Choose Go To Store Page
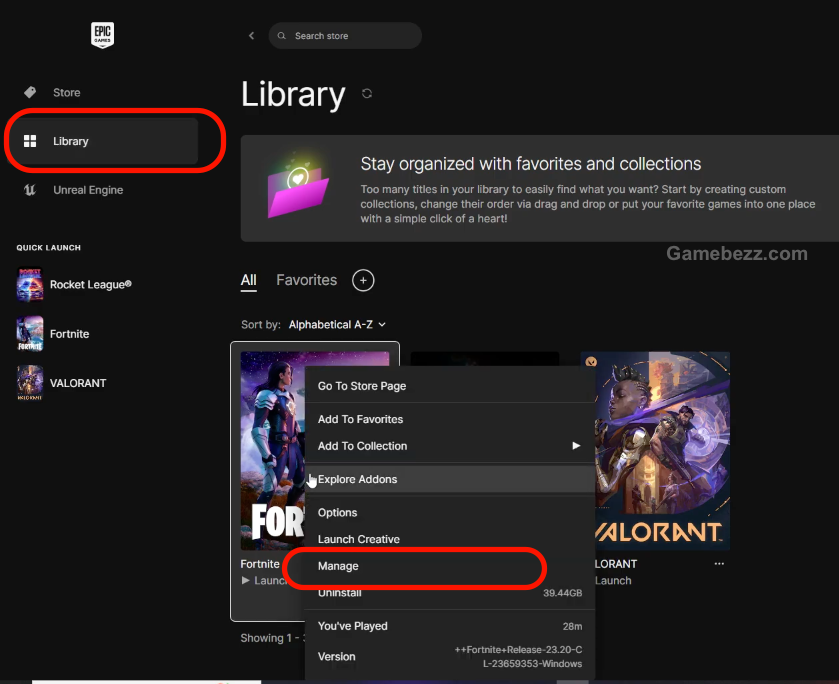 [x=450, y=386]
